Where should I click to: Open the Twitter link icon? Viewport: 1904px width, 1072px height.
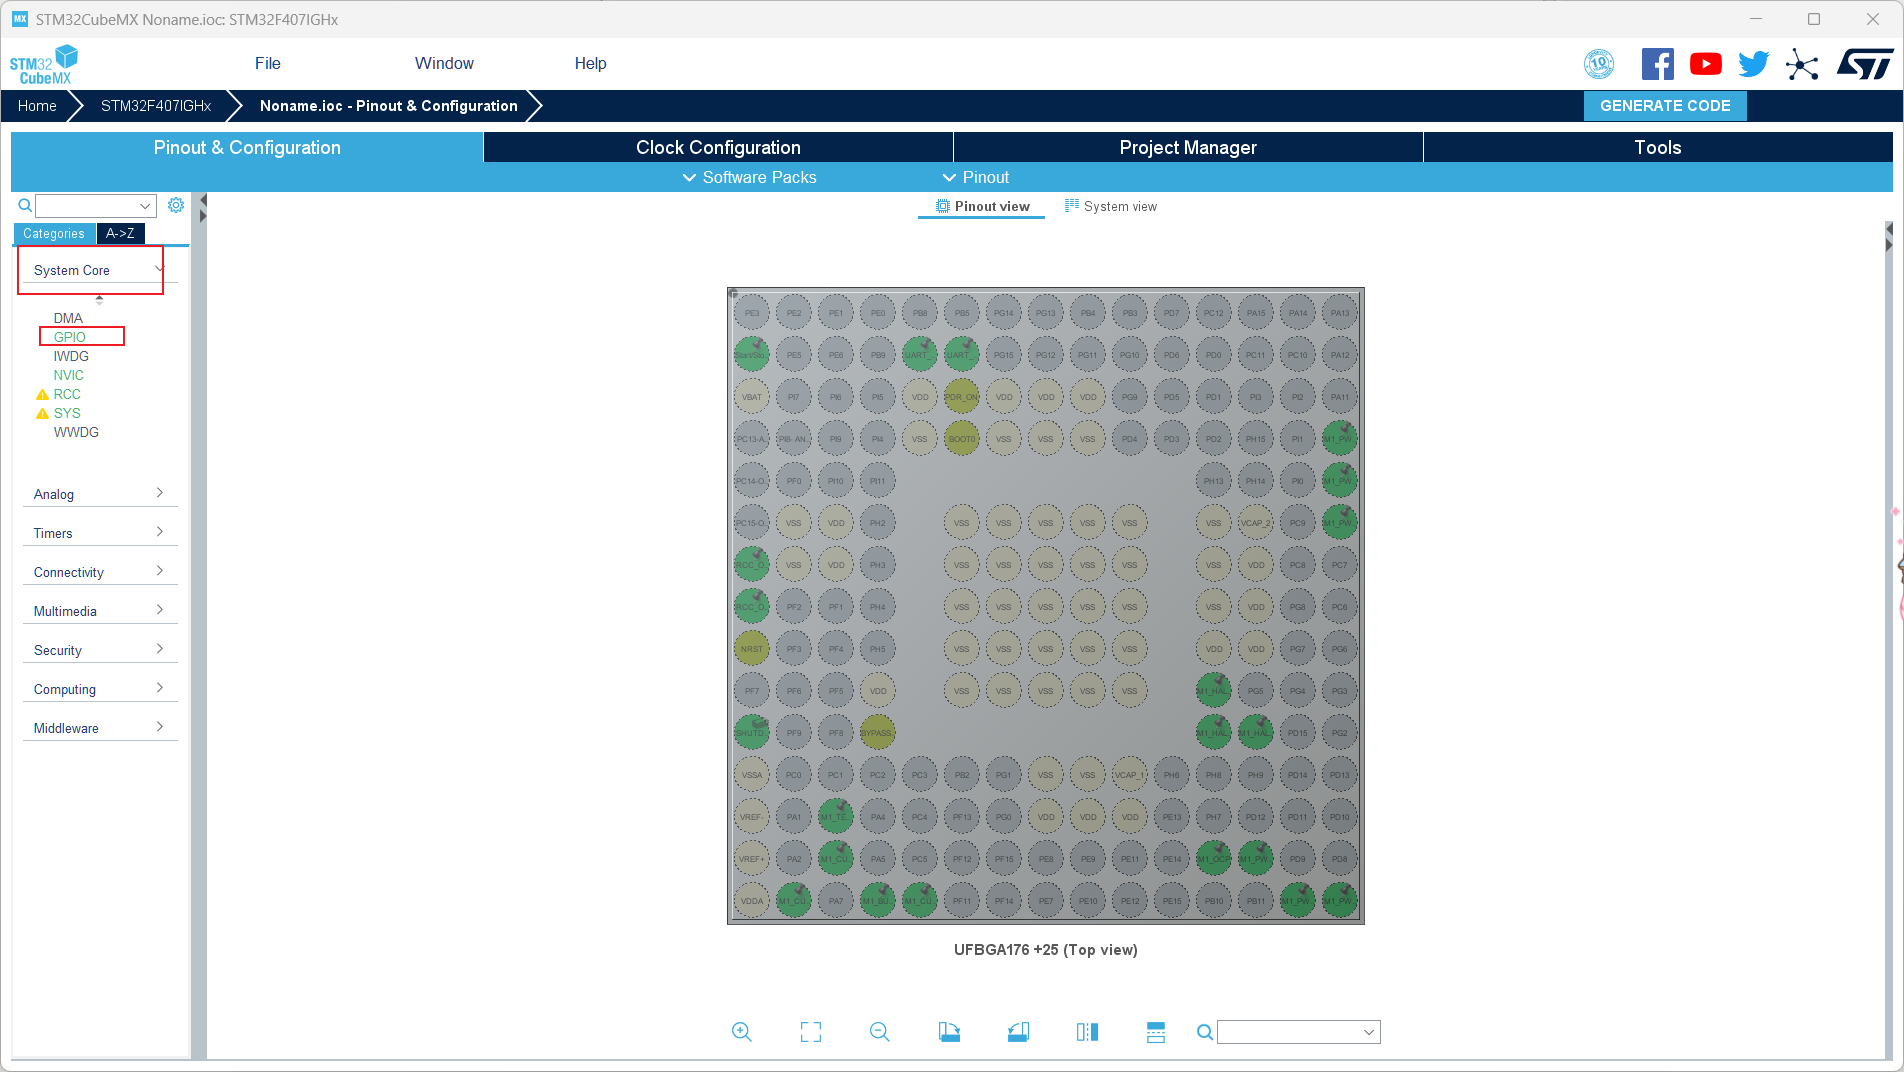[x=1753, y=64]
